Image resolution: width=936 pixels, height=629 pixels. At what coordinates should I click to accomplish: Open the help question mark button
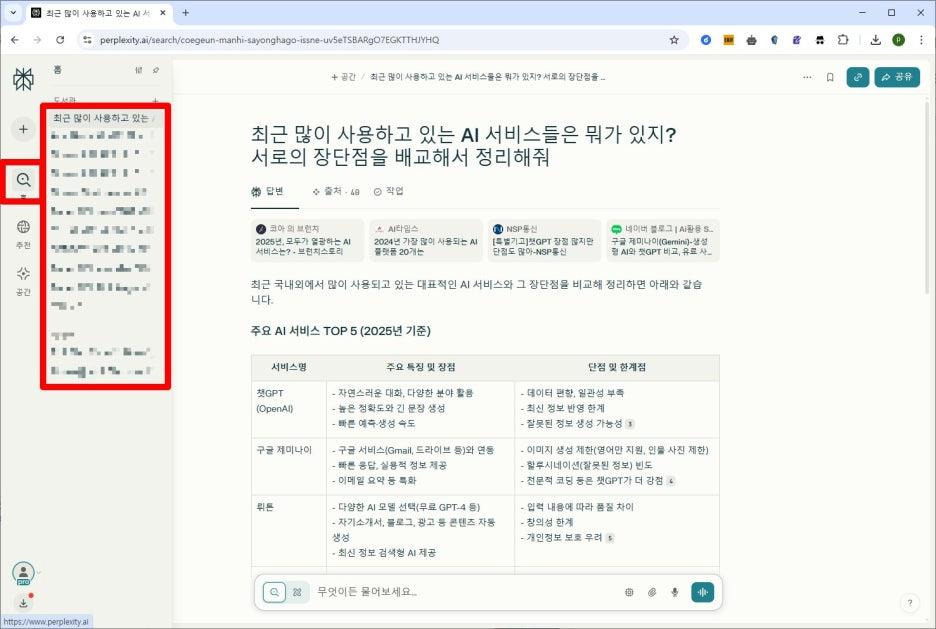[x=910, y=603]
